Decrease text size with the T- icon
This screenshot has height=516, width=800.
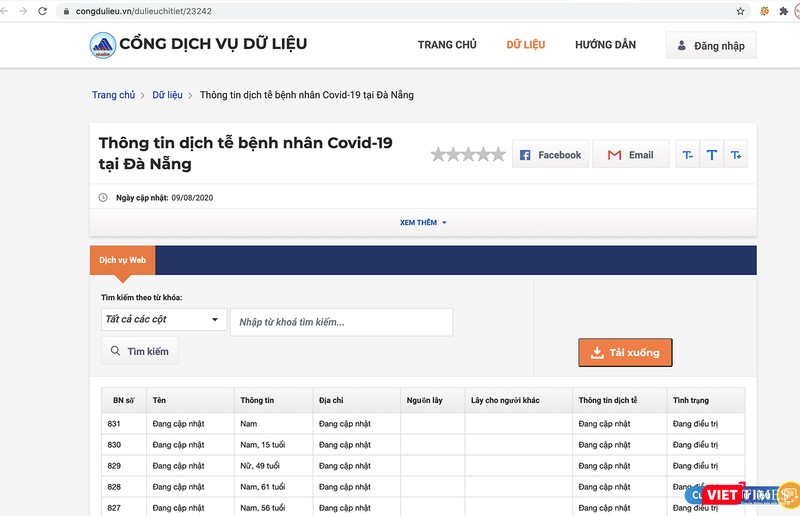pos(687,155)
